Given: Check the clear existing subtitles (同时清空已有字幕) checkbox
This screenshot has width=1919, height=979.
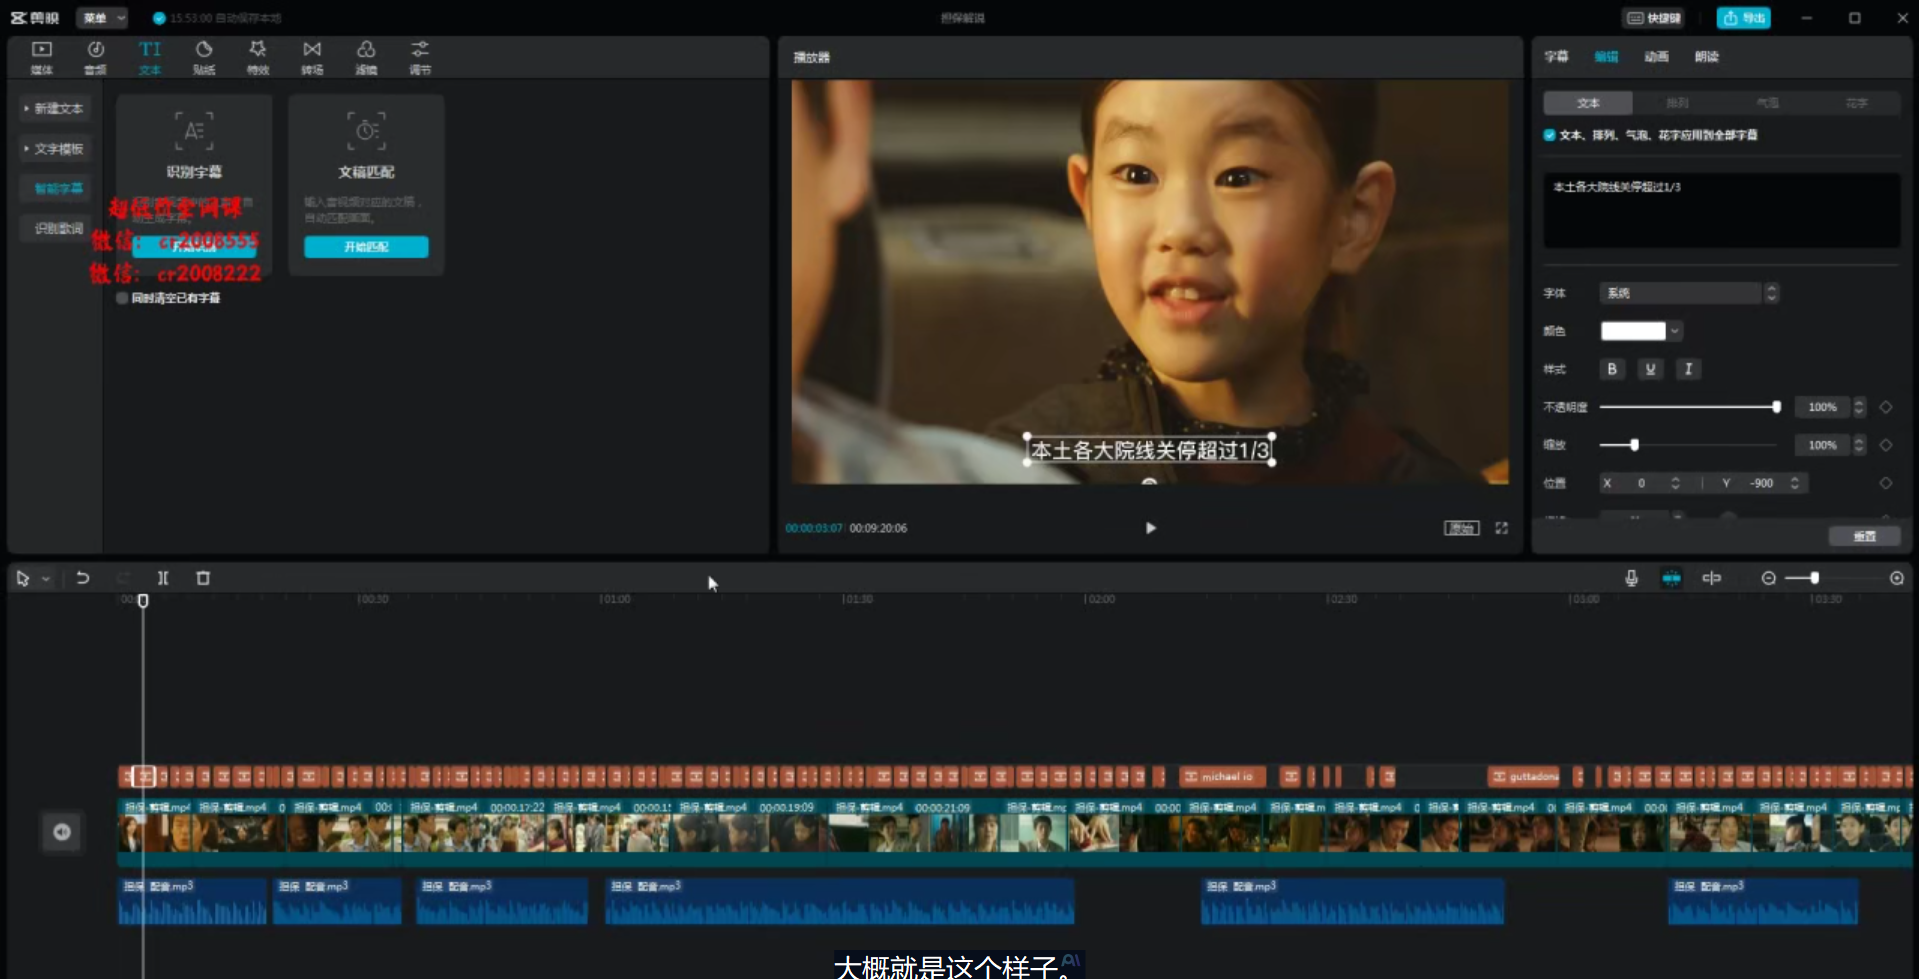Looking at the screenshot, I should click(x=122, y=298).
